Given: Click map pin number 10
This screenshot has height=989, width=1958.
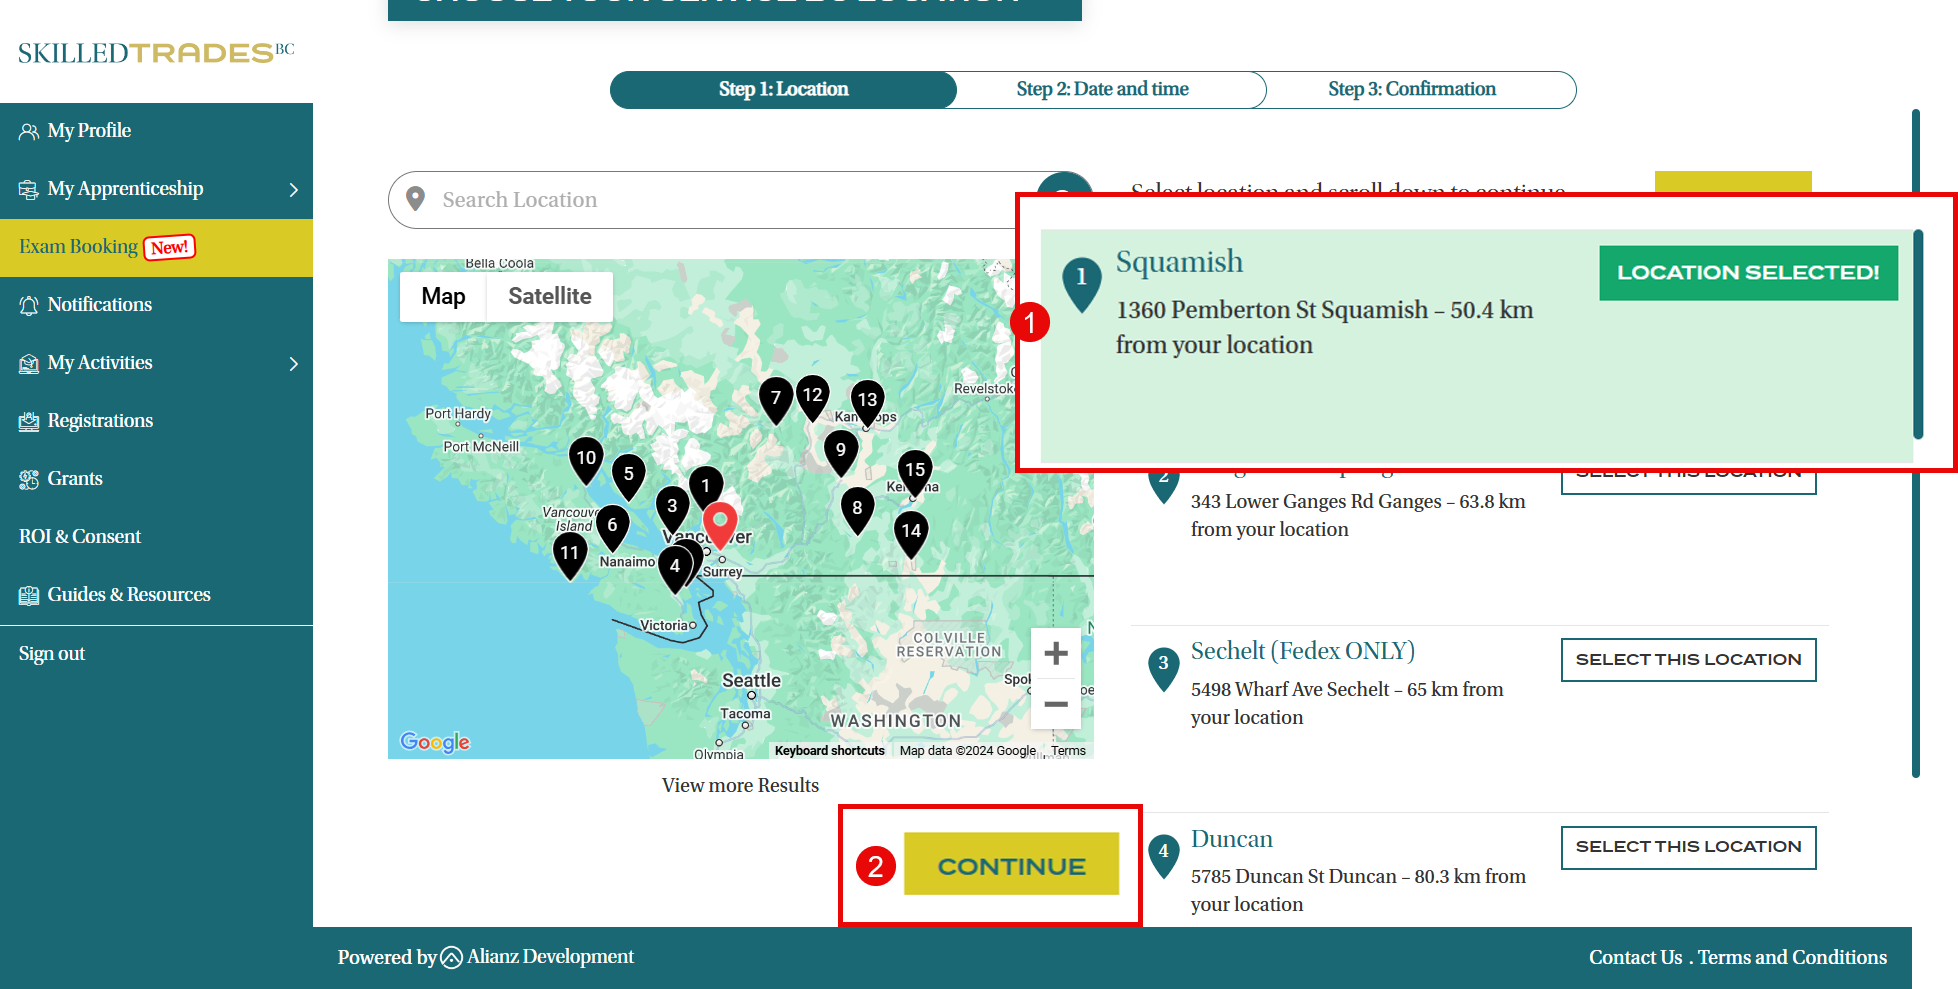Looking at the screenshot, I should (586, 459).
